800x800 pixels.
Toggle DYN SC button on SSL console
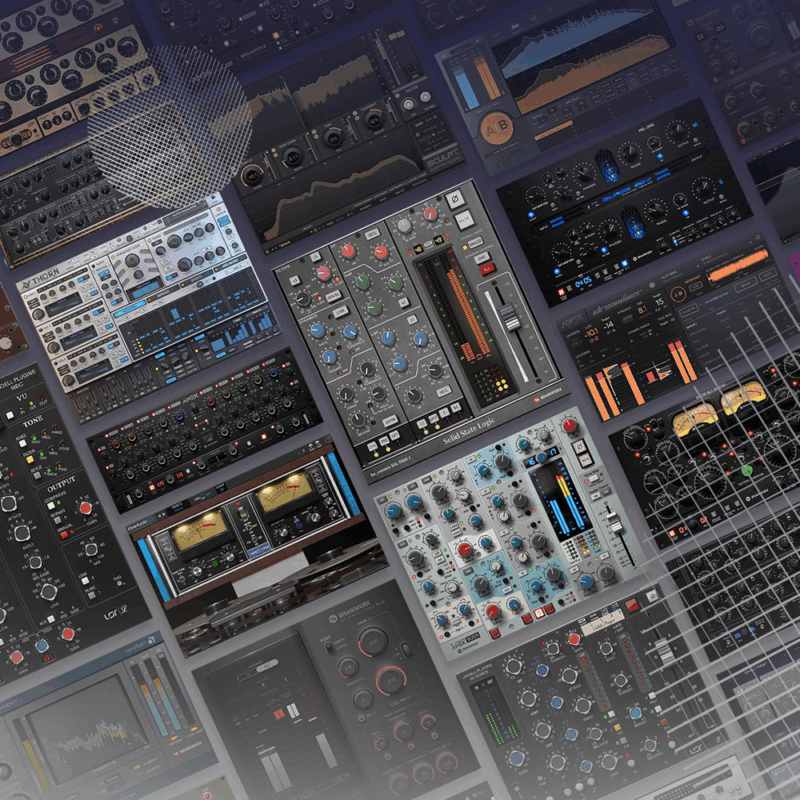tap(334, 295)
